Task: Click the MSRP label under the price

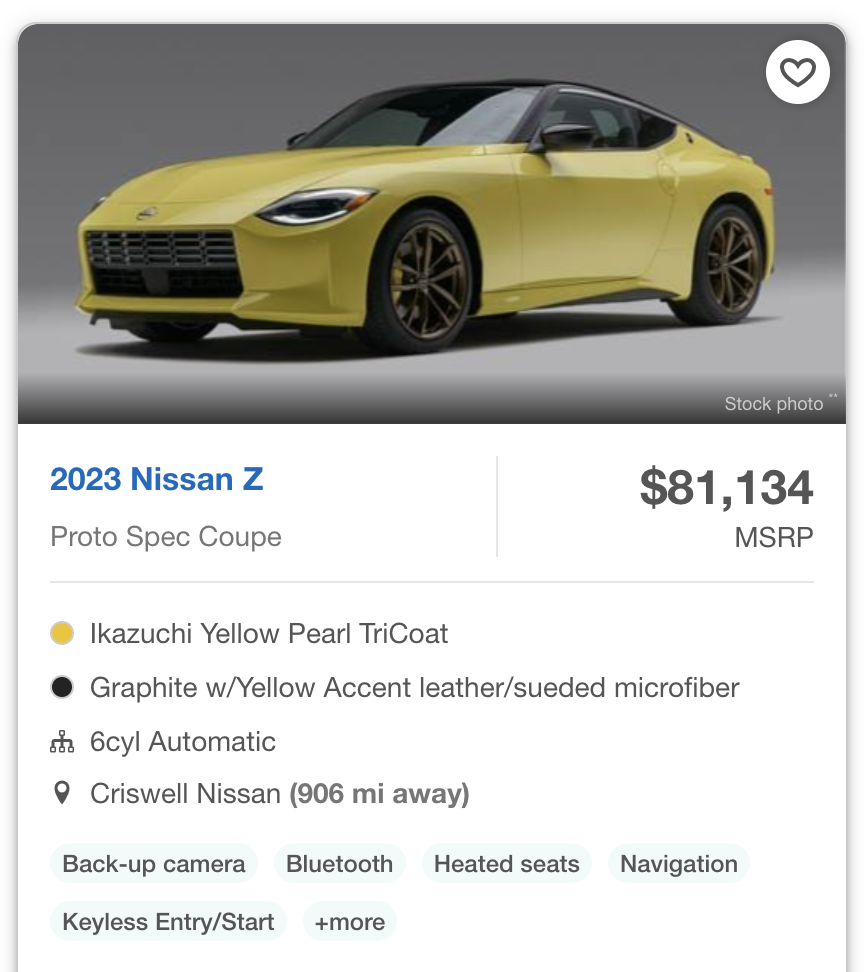Action: (x=773, y=538)
